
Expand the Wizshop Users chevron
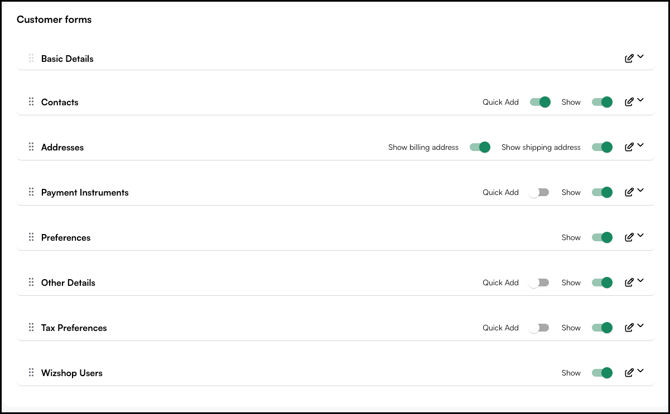coord(641,371)
